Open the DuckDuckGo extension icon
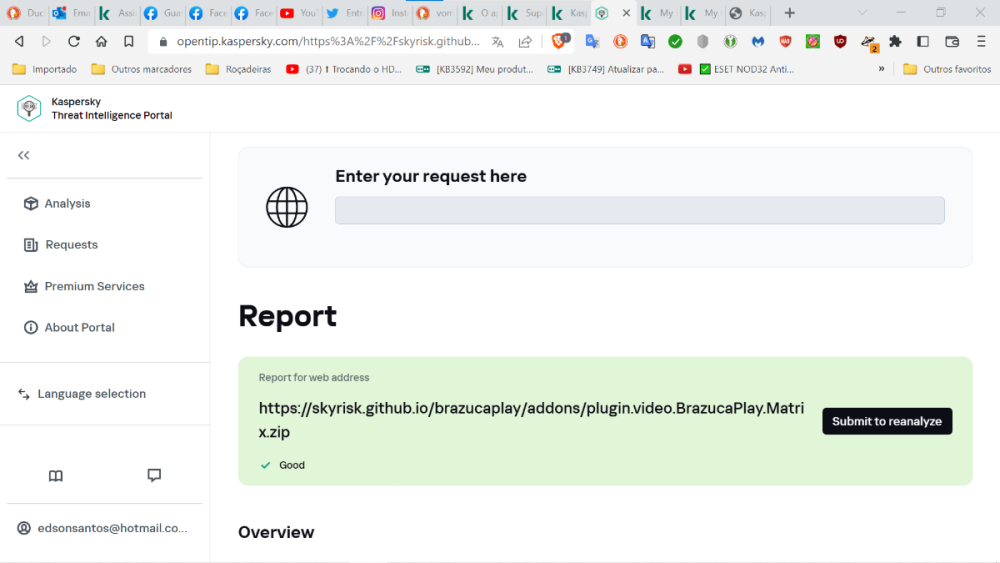The height and width of the screenshot is (563, 1000). pyautogui.click(x=620, y=41)
